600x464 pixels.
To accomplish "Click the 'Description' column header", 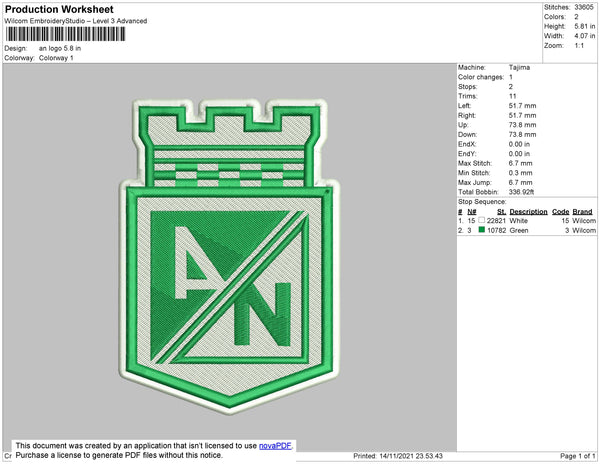I will point(528,212).
